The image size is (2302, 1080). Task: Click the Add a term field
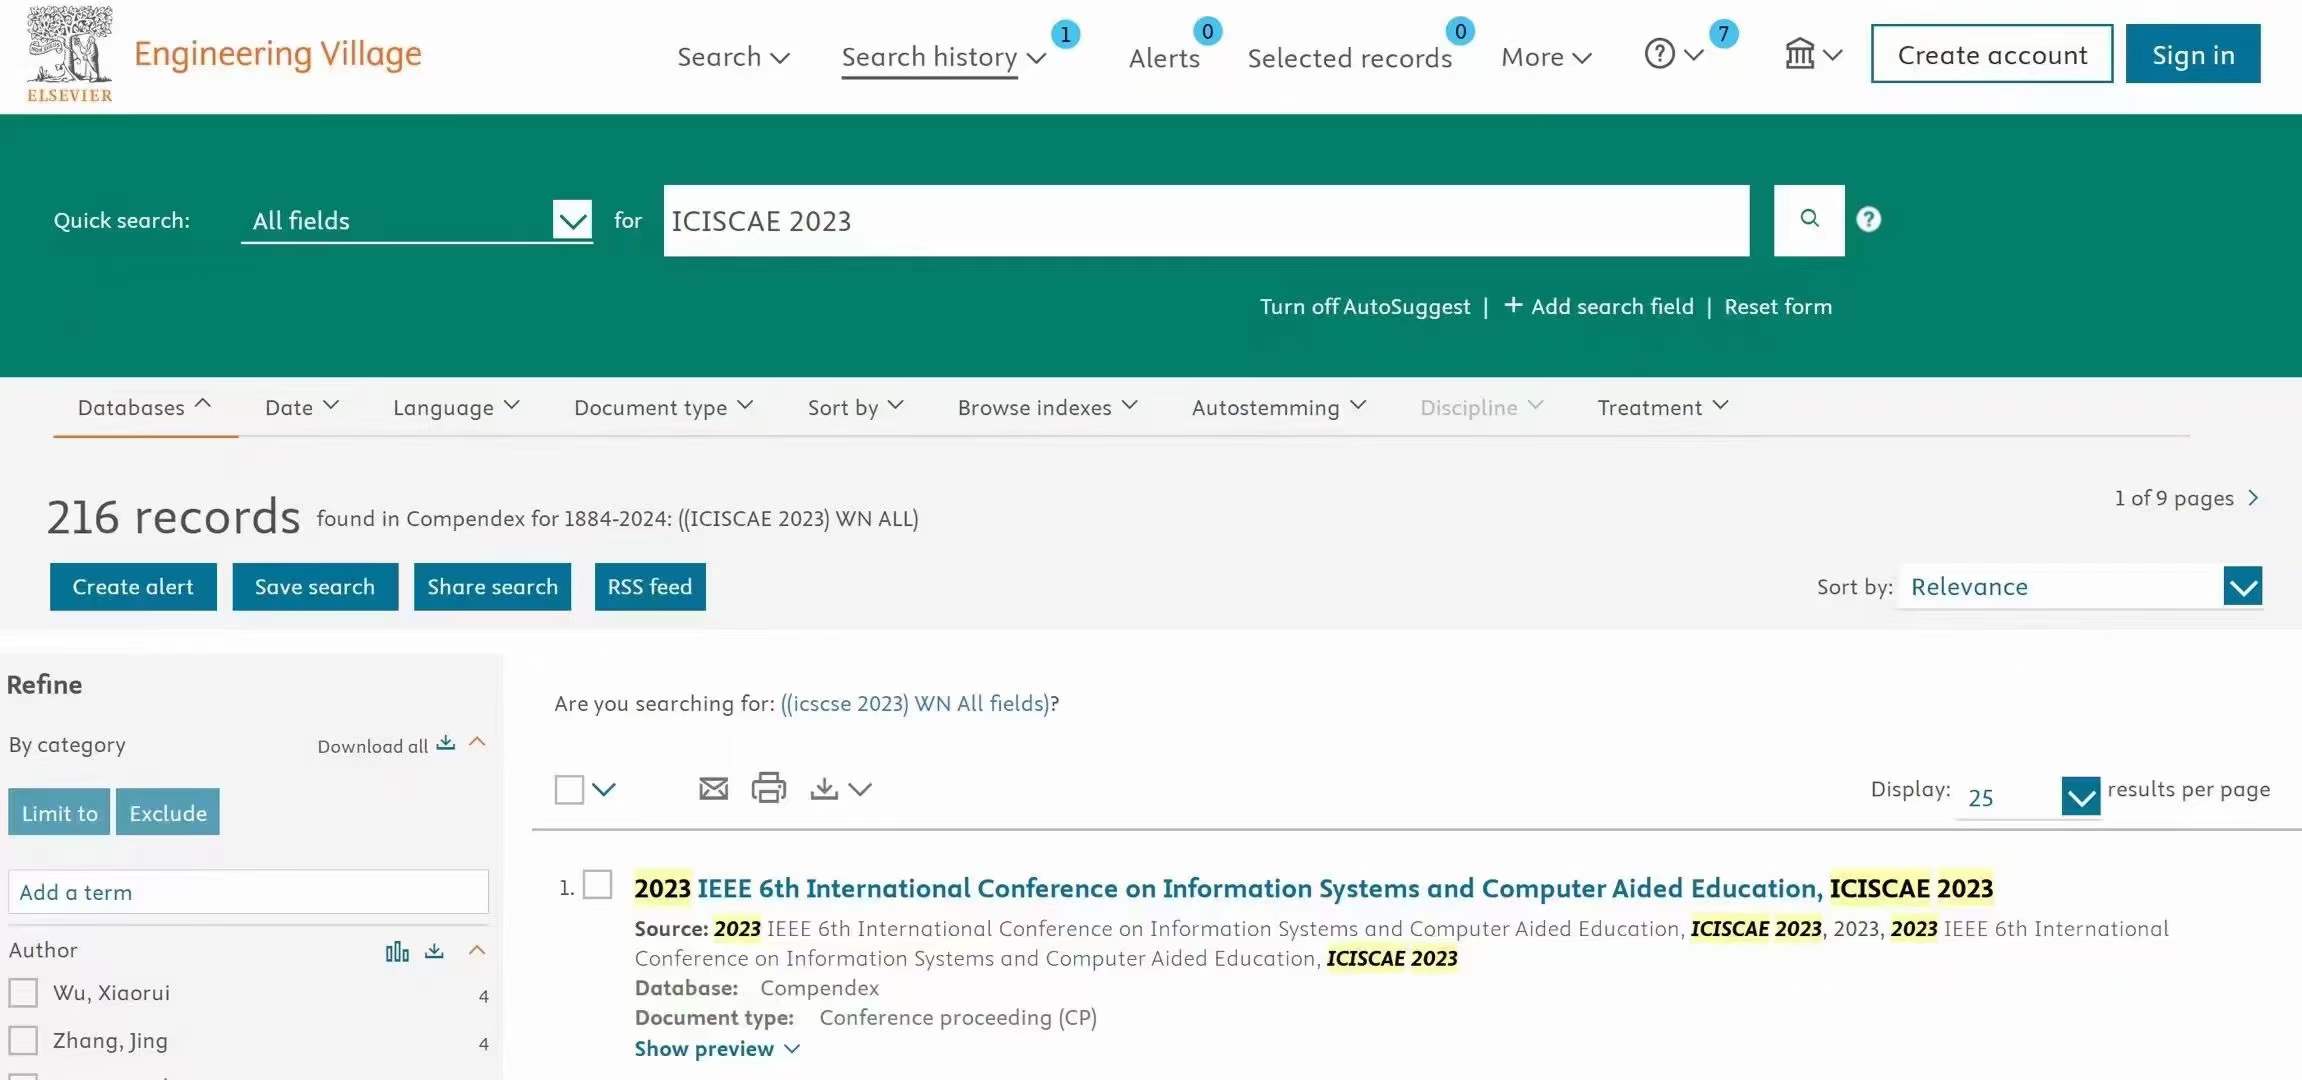(248, 891)
